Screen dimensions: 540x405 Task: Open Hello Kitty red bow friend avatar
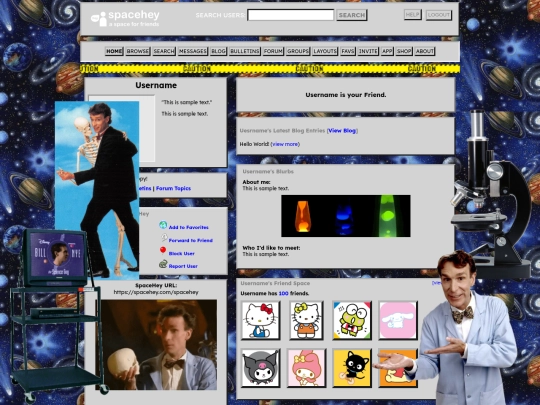pos(260,320)
